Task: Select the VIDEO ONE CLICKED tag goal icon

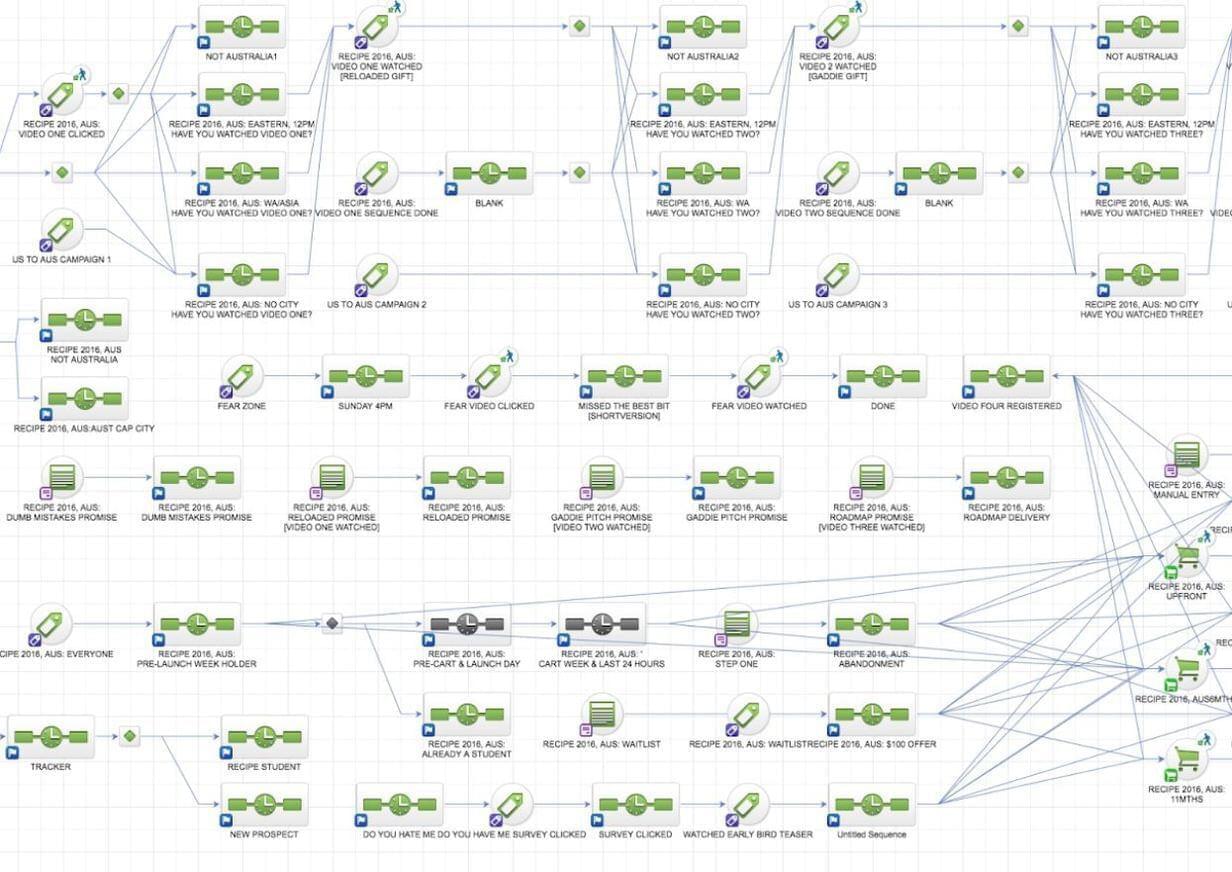Action: click(x=61, y=94)
